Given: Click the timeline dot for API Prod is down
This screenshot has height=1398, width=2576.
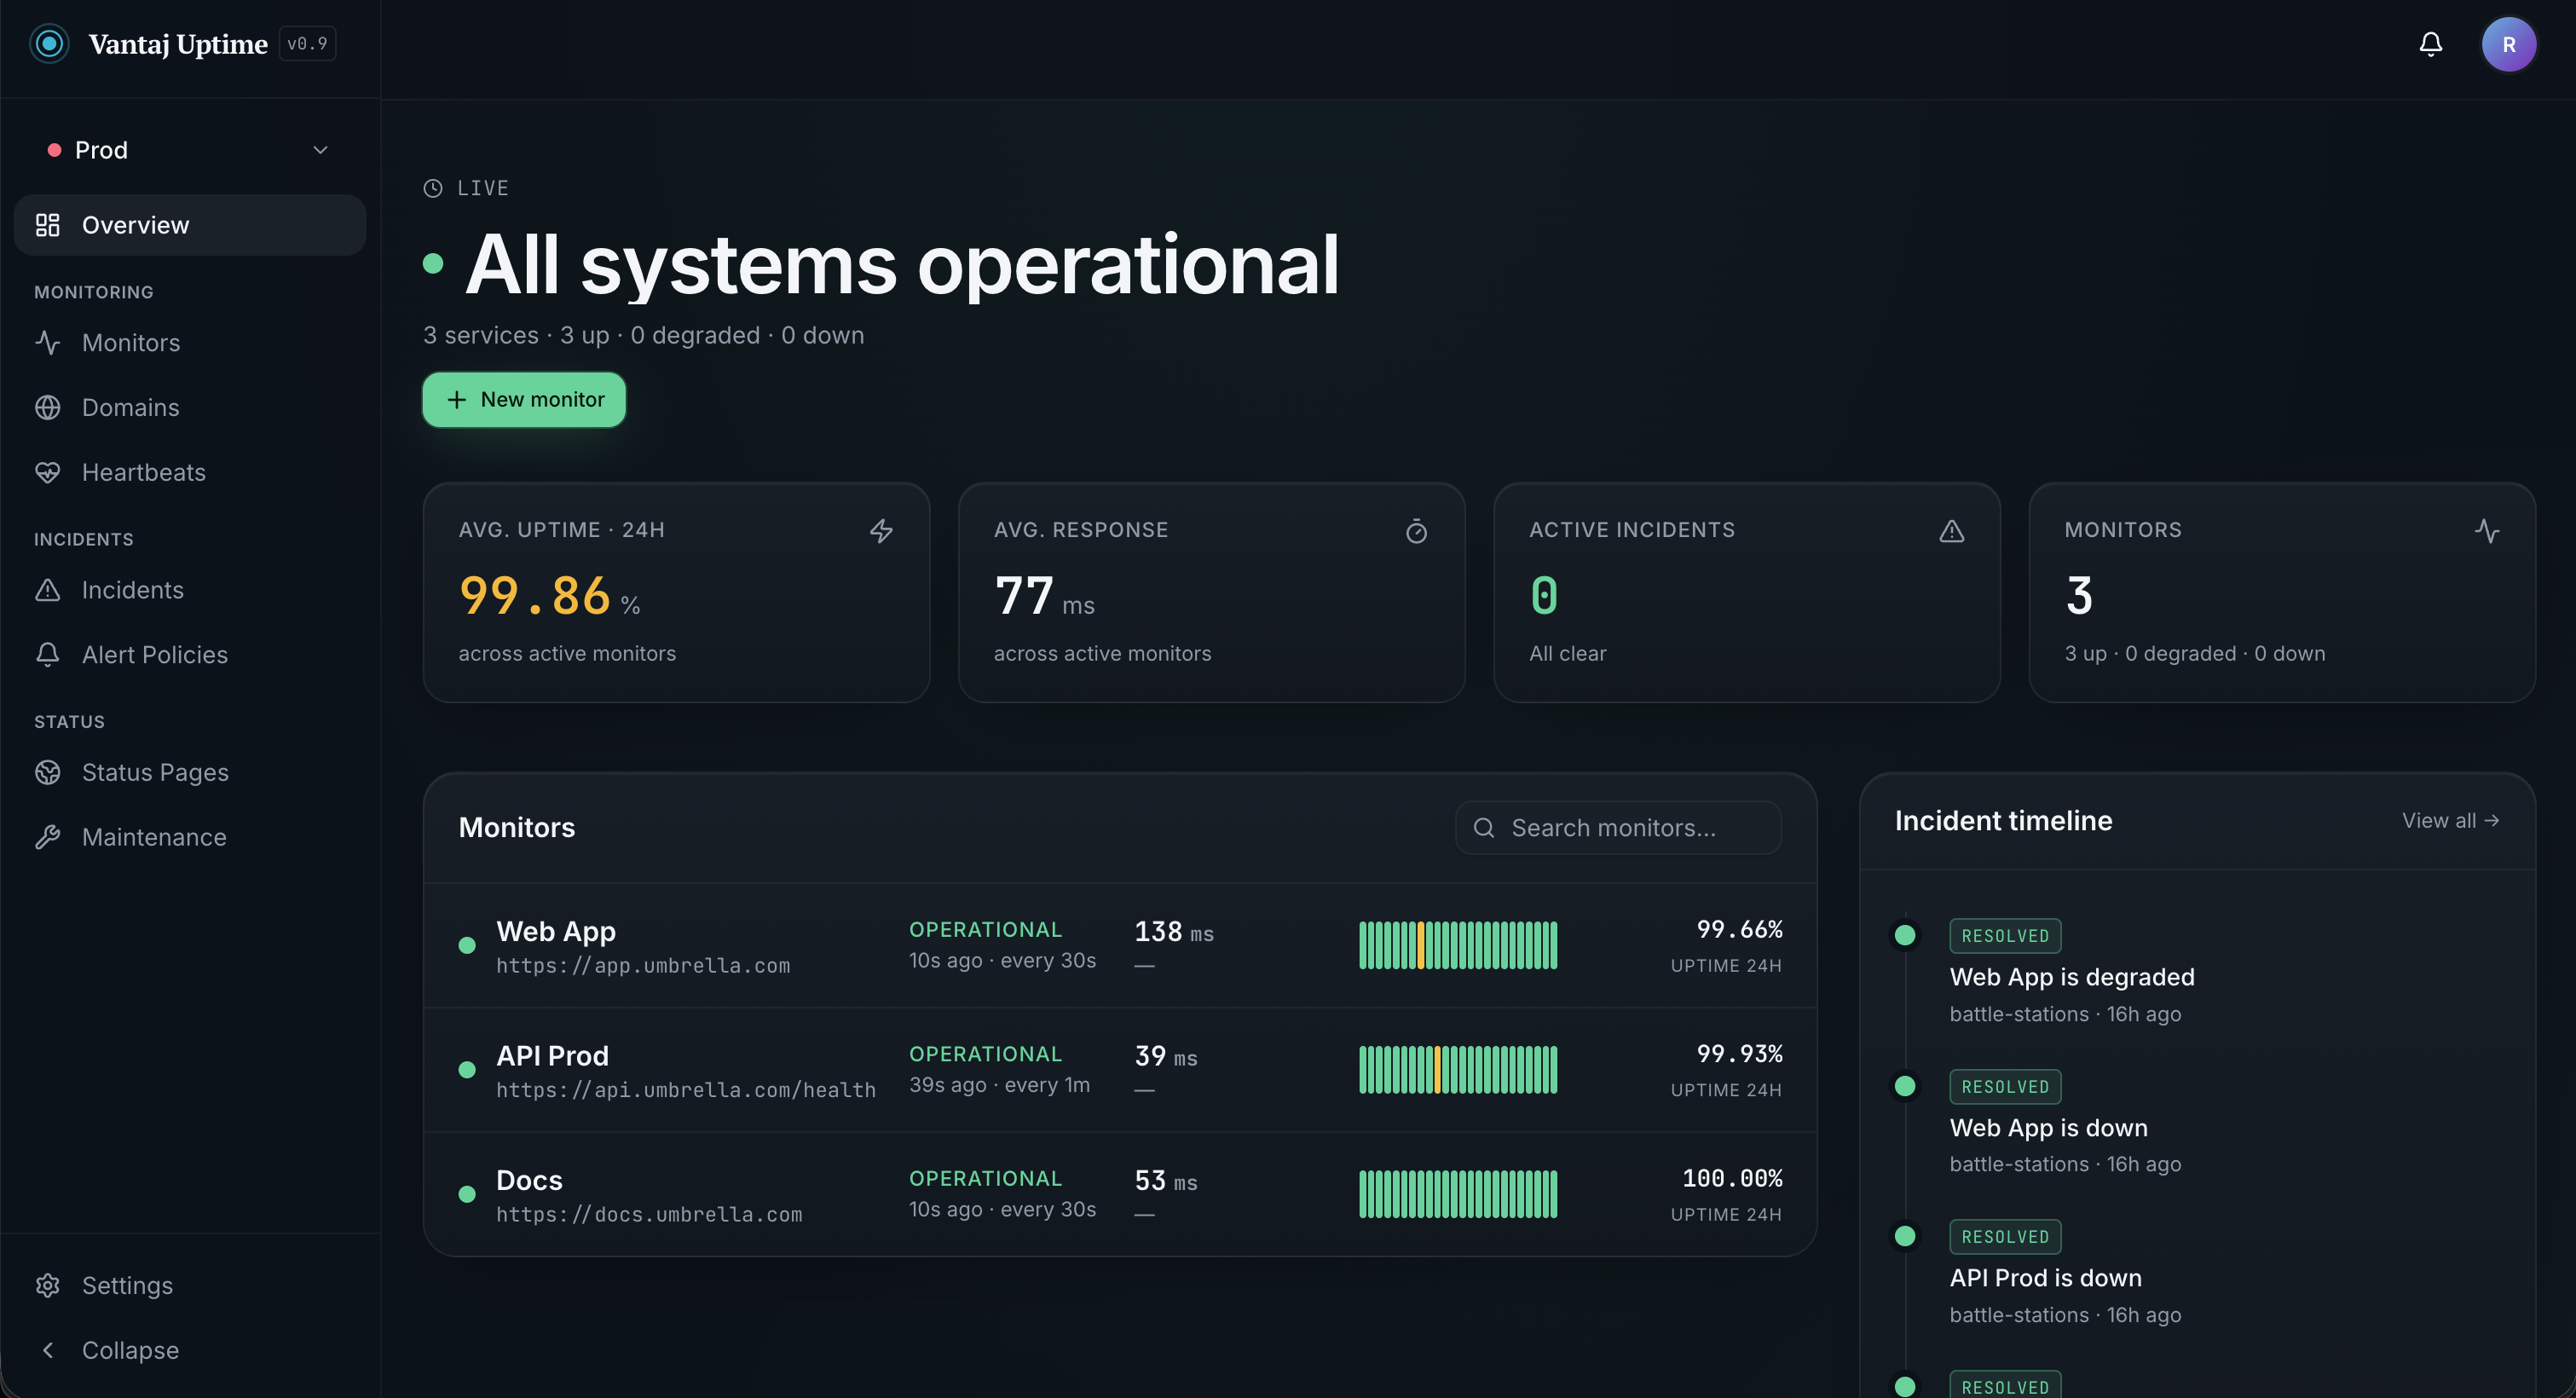Looking at the screenshot, I should coord(1905,1237).
